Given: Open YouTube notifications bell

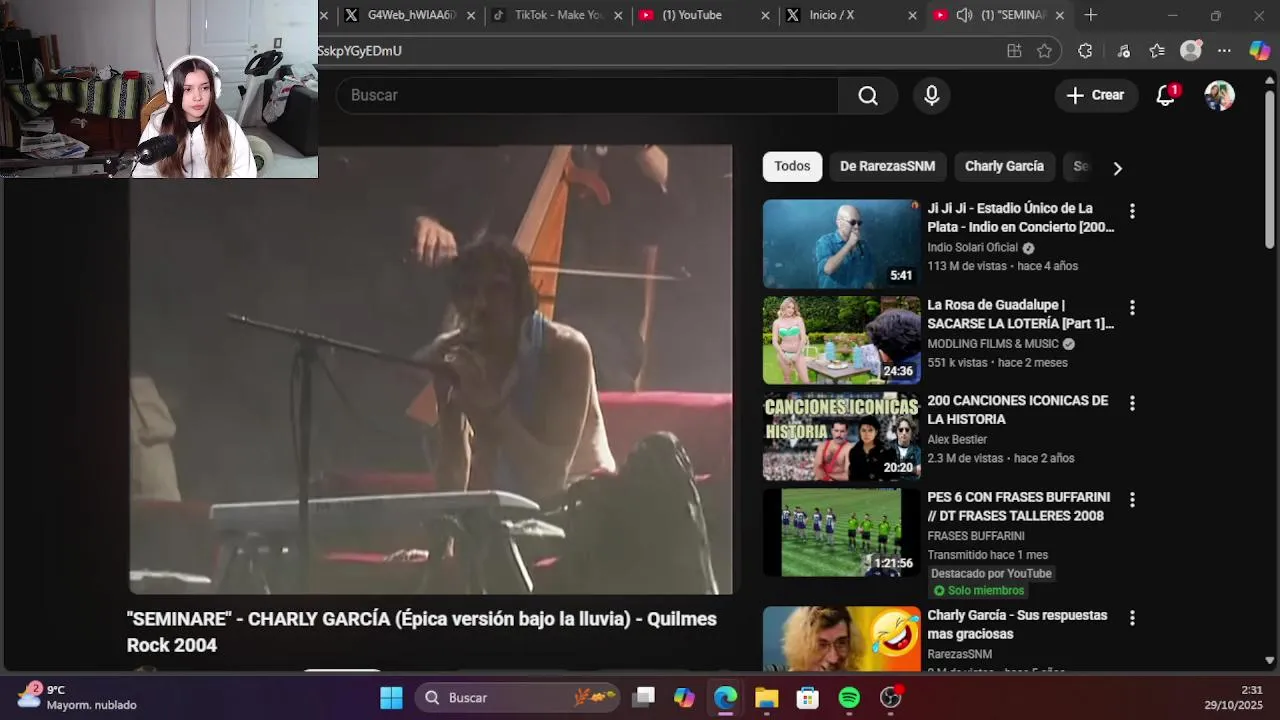Looking at the screenshot, I should pos(1165,95).
